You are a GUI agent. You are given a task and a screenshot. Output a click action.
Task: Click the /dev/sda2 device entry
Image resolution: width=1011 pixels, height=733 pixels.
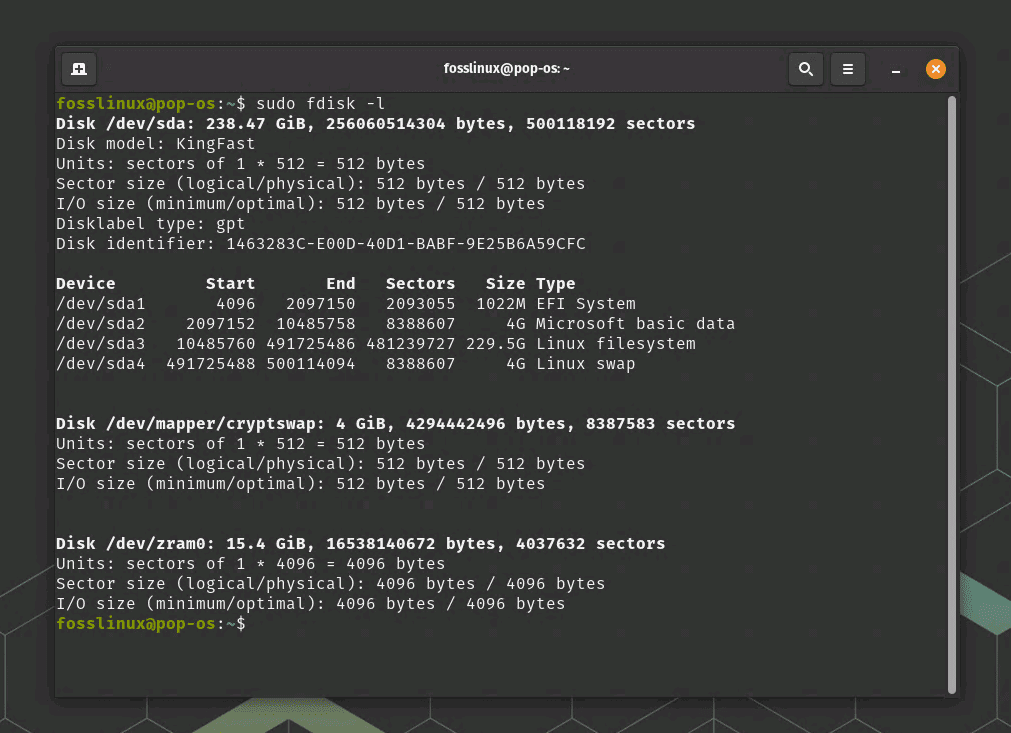101,323
